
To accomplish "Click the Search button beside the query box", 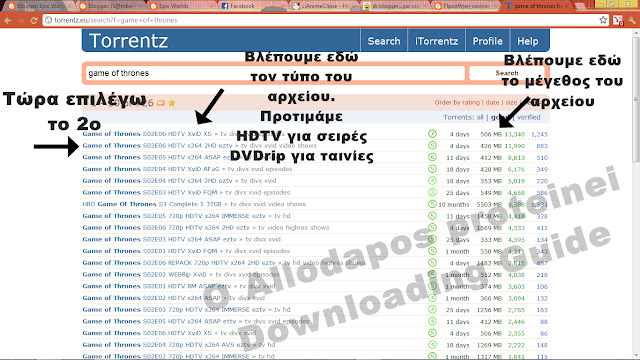I will tap(507, 73).
